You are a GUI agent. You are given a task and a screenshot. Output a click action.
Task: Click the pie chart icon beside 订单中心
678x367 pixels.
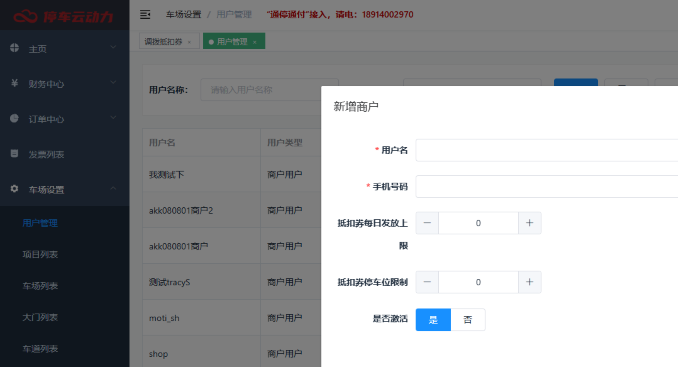pyautogui.click(x=14, y=118)
